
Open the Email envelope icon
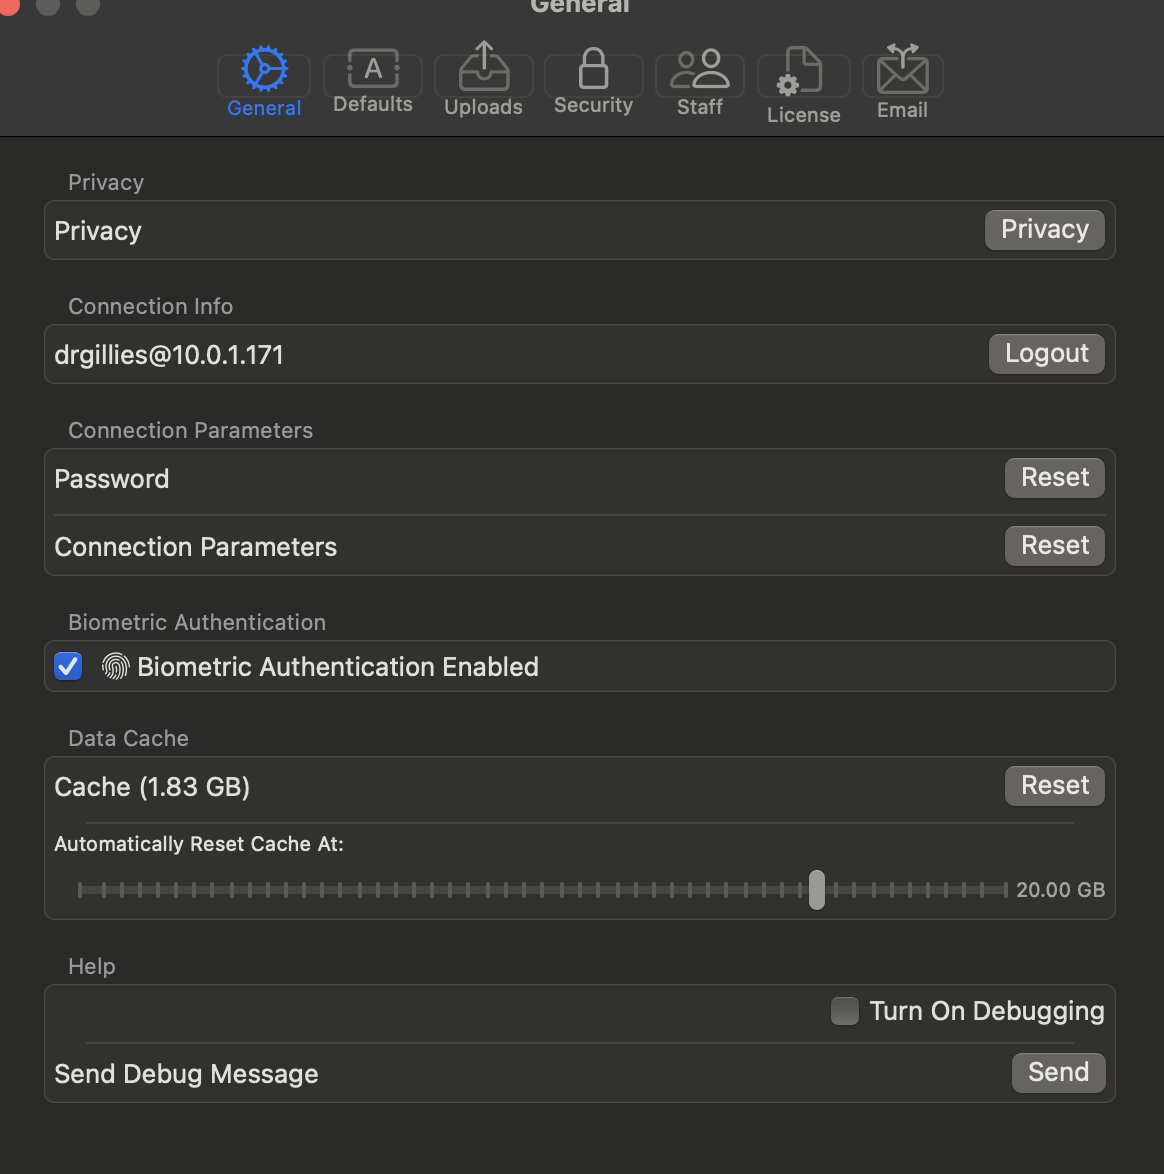click(x=903, y=69)
